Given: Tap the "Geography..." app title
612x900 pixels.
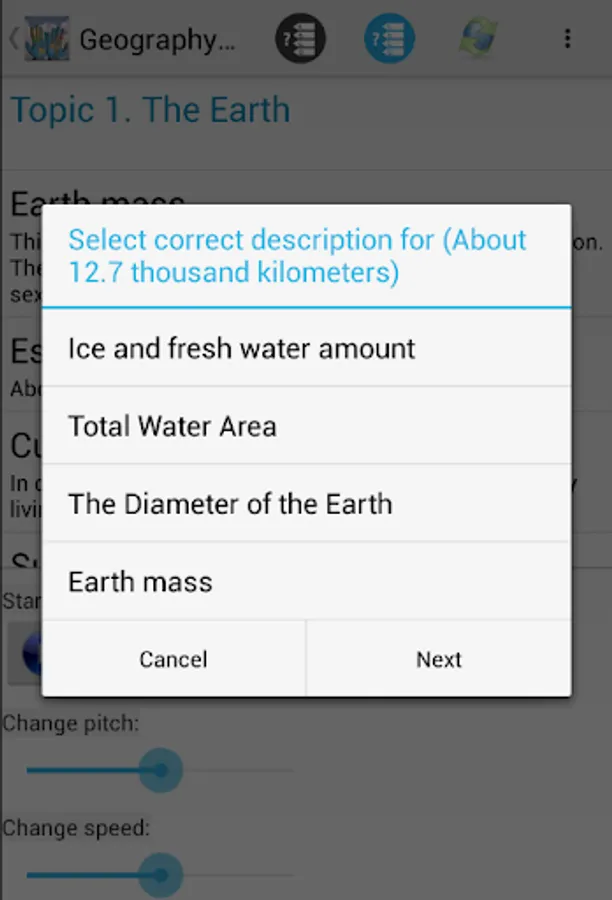Looking at the screenshot, I should coord(157,40).
